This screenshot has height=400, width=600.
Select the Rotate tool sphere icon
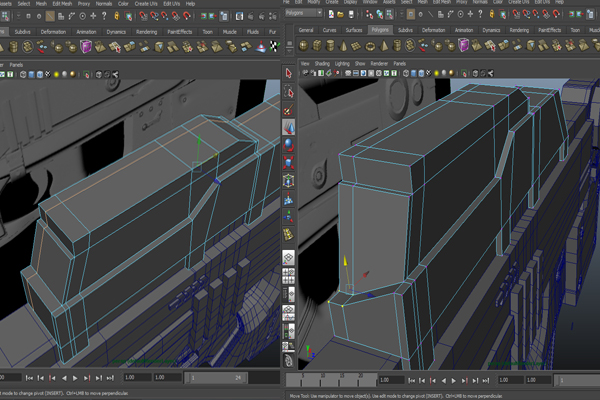click(289, 145)
